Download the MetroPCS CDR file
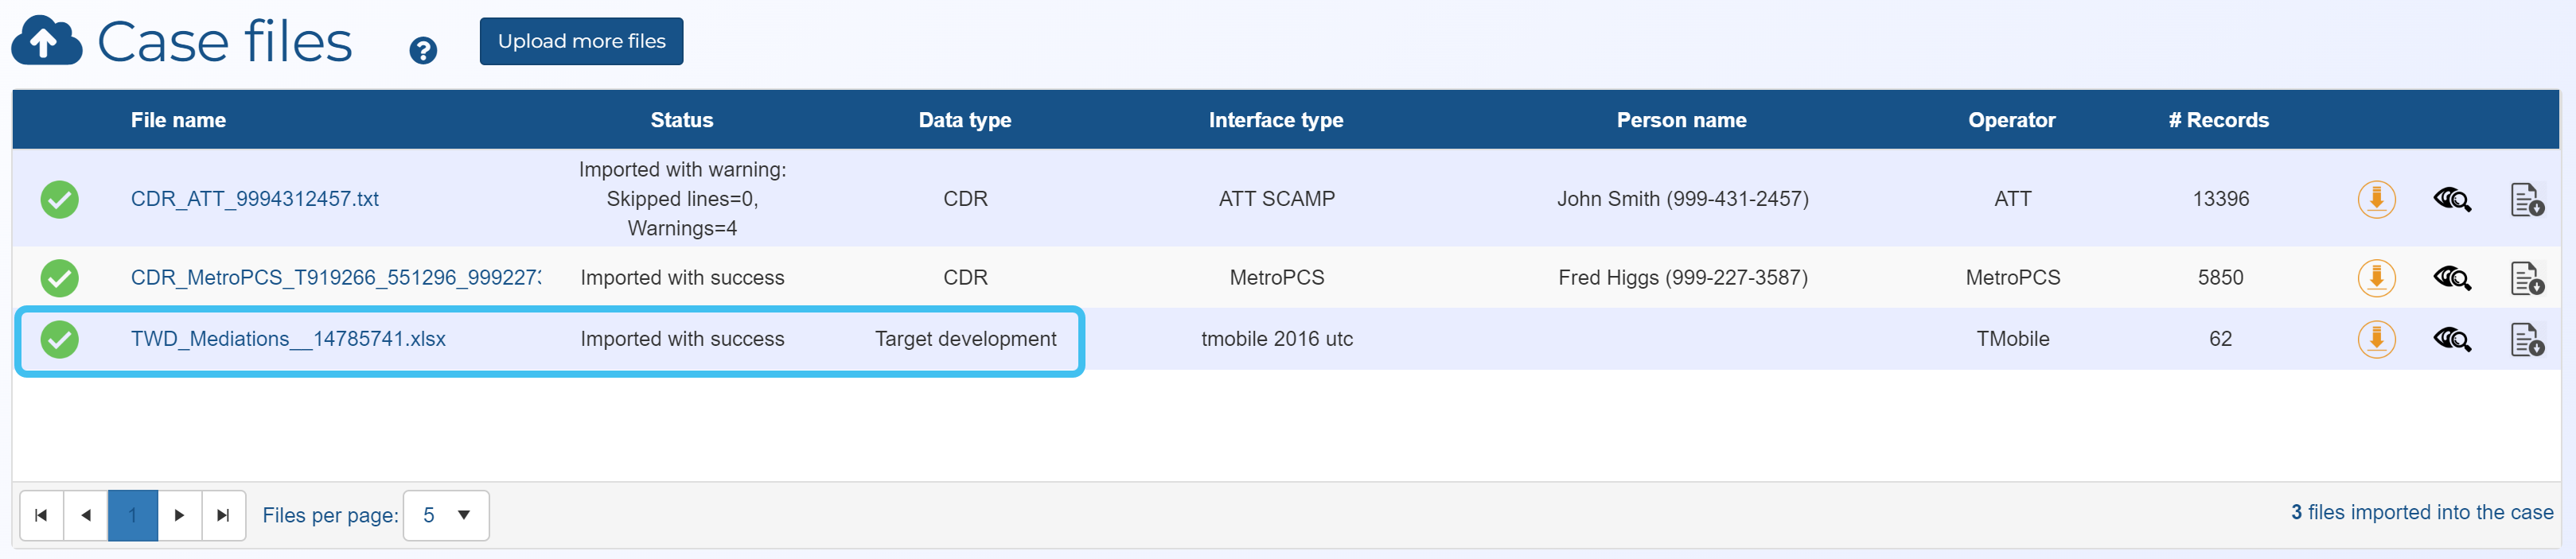Image resolution: width=2576 pixels, height=559 pixels. pos(2376,278)
